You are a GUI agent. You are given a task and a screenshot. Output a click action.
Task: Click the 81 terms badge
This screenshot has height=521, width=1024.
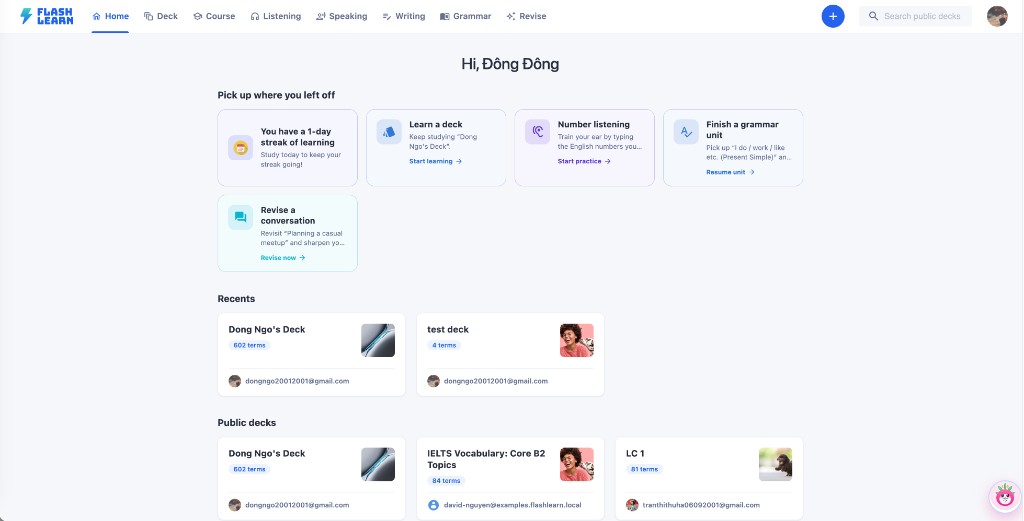pos(645,469)
